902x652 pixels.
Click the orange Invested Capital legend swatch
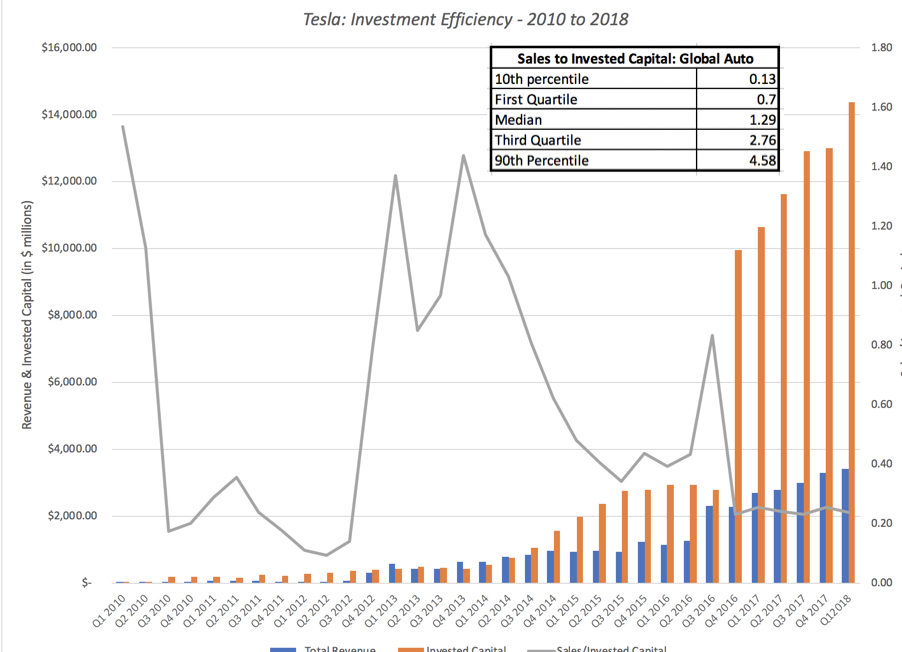(411, 650)
